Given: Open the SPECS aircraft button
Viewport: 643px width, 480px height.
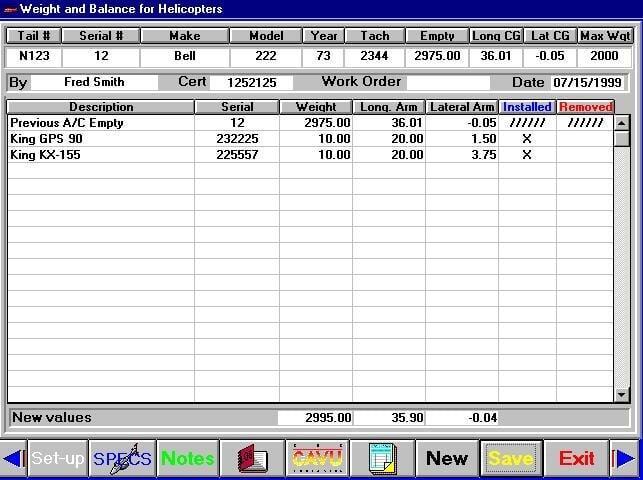Looking at the screenshot, I should (x=122, y=459).
